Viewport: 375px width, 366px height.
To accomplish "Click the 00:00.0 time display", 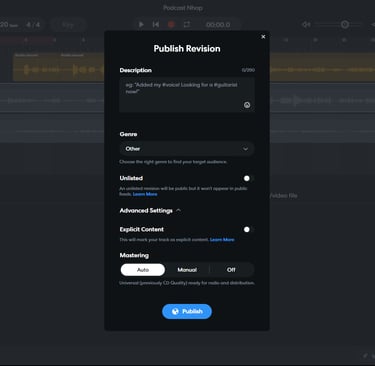I will coord(218,25).
